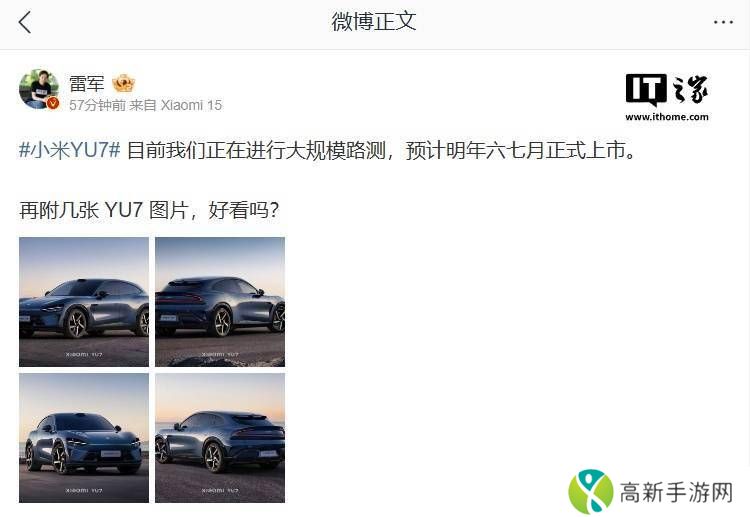Click the 57分钟前 timestamp
750x517 pixels.
point(97,105)
